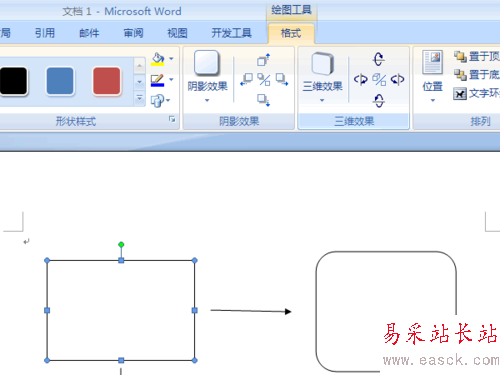The image size is (500, 375).
Task: Click the right middle sizing handle of rectangle
Action: pyautogui.click(x=195, y=310)
